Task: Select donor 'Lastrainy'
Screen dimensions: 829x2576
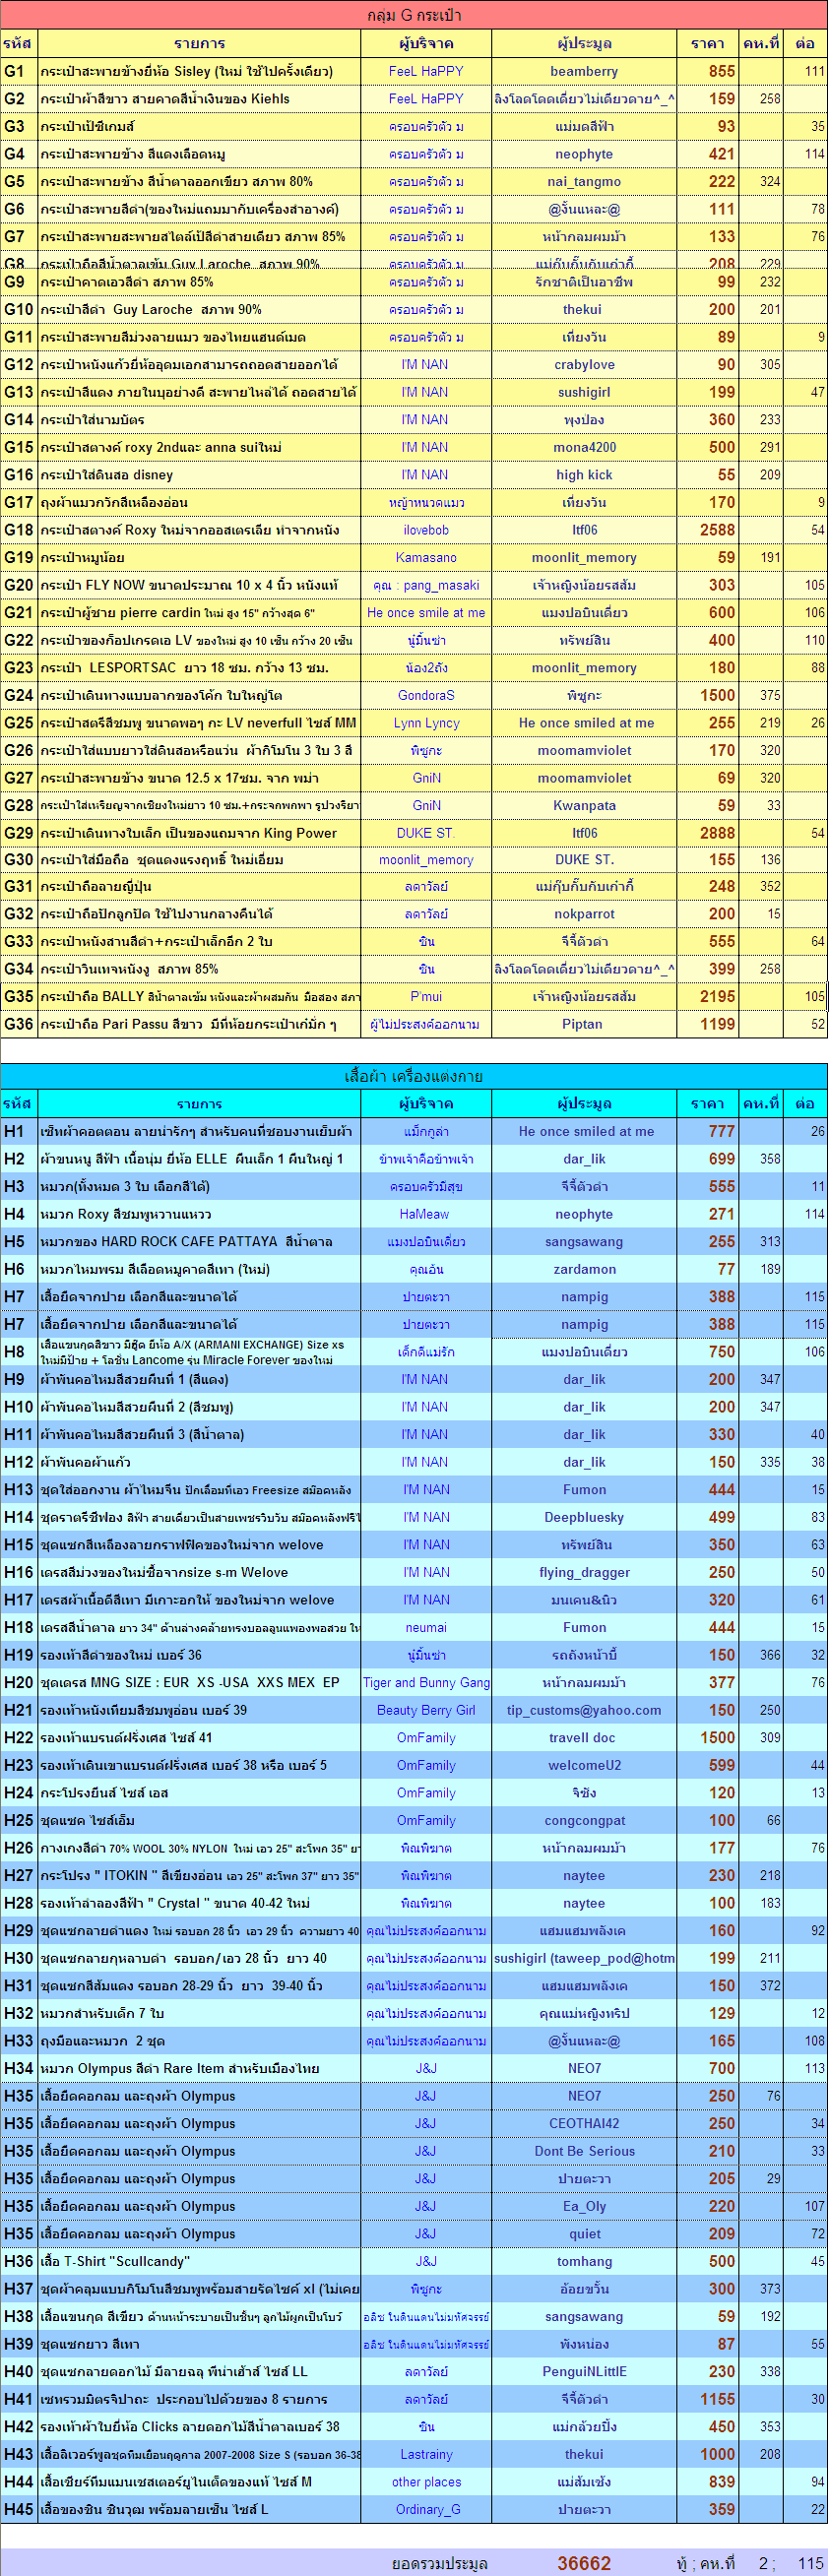Action: [x=426, y=2454]
